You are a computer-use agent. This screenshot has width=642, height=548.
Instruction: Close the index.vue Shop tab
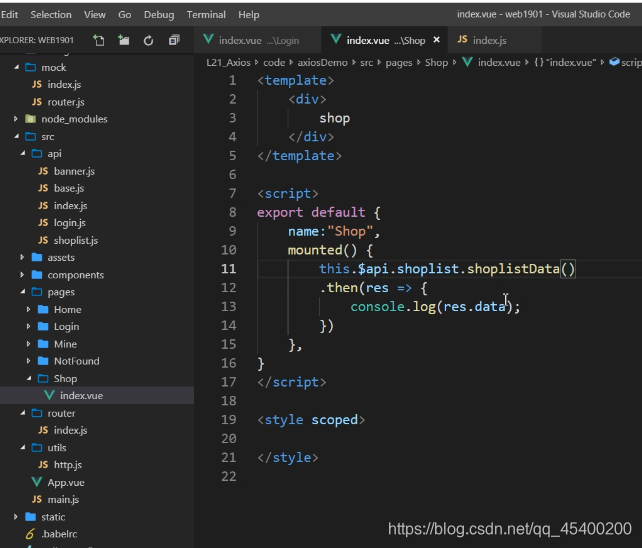(436, 40)
